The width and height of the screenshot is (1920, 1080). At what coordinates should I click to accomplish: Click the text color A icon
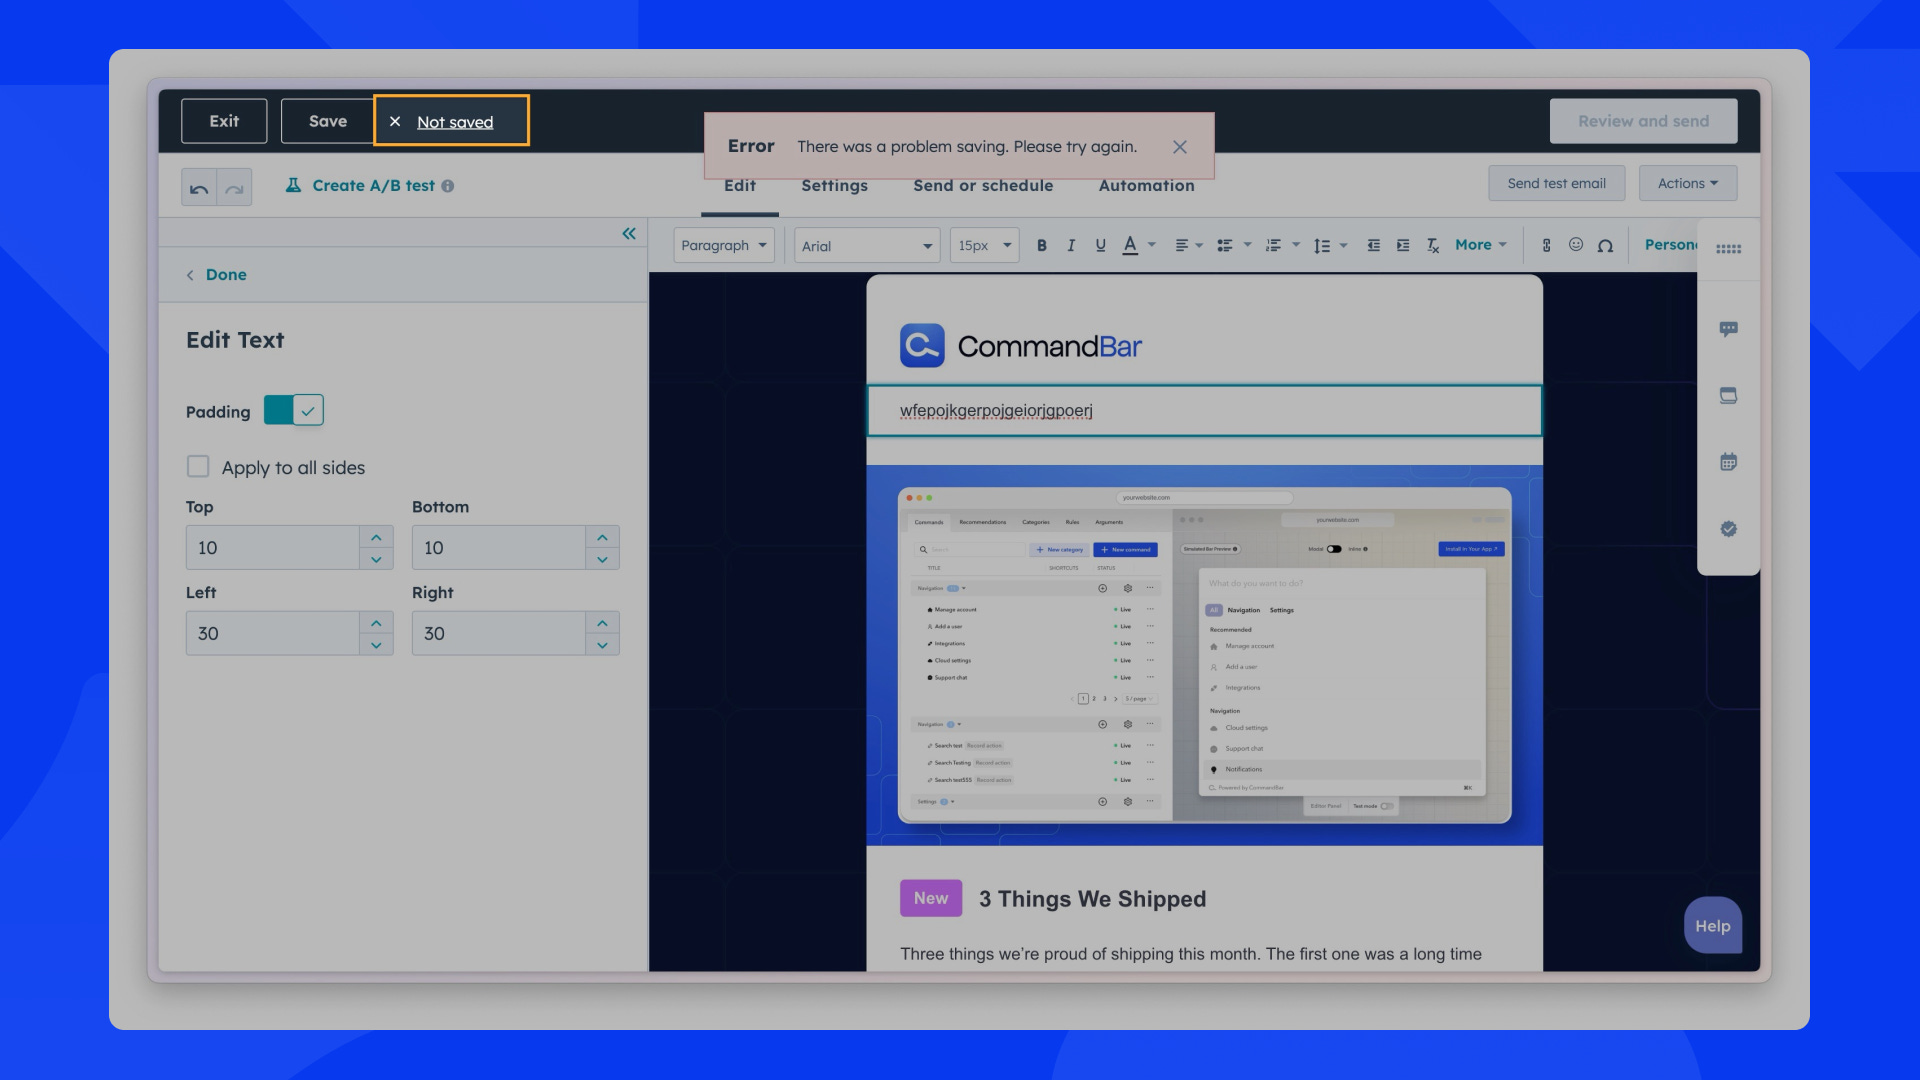(1130, 246)
